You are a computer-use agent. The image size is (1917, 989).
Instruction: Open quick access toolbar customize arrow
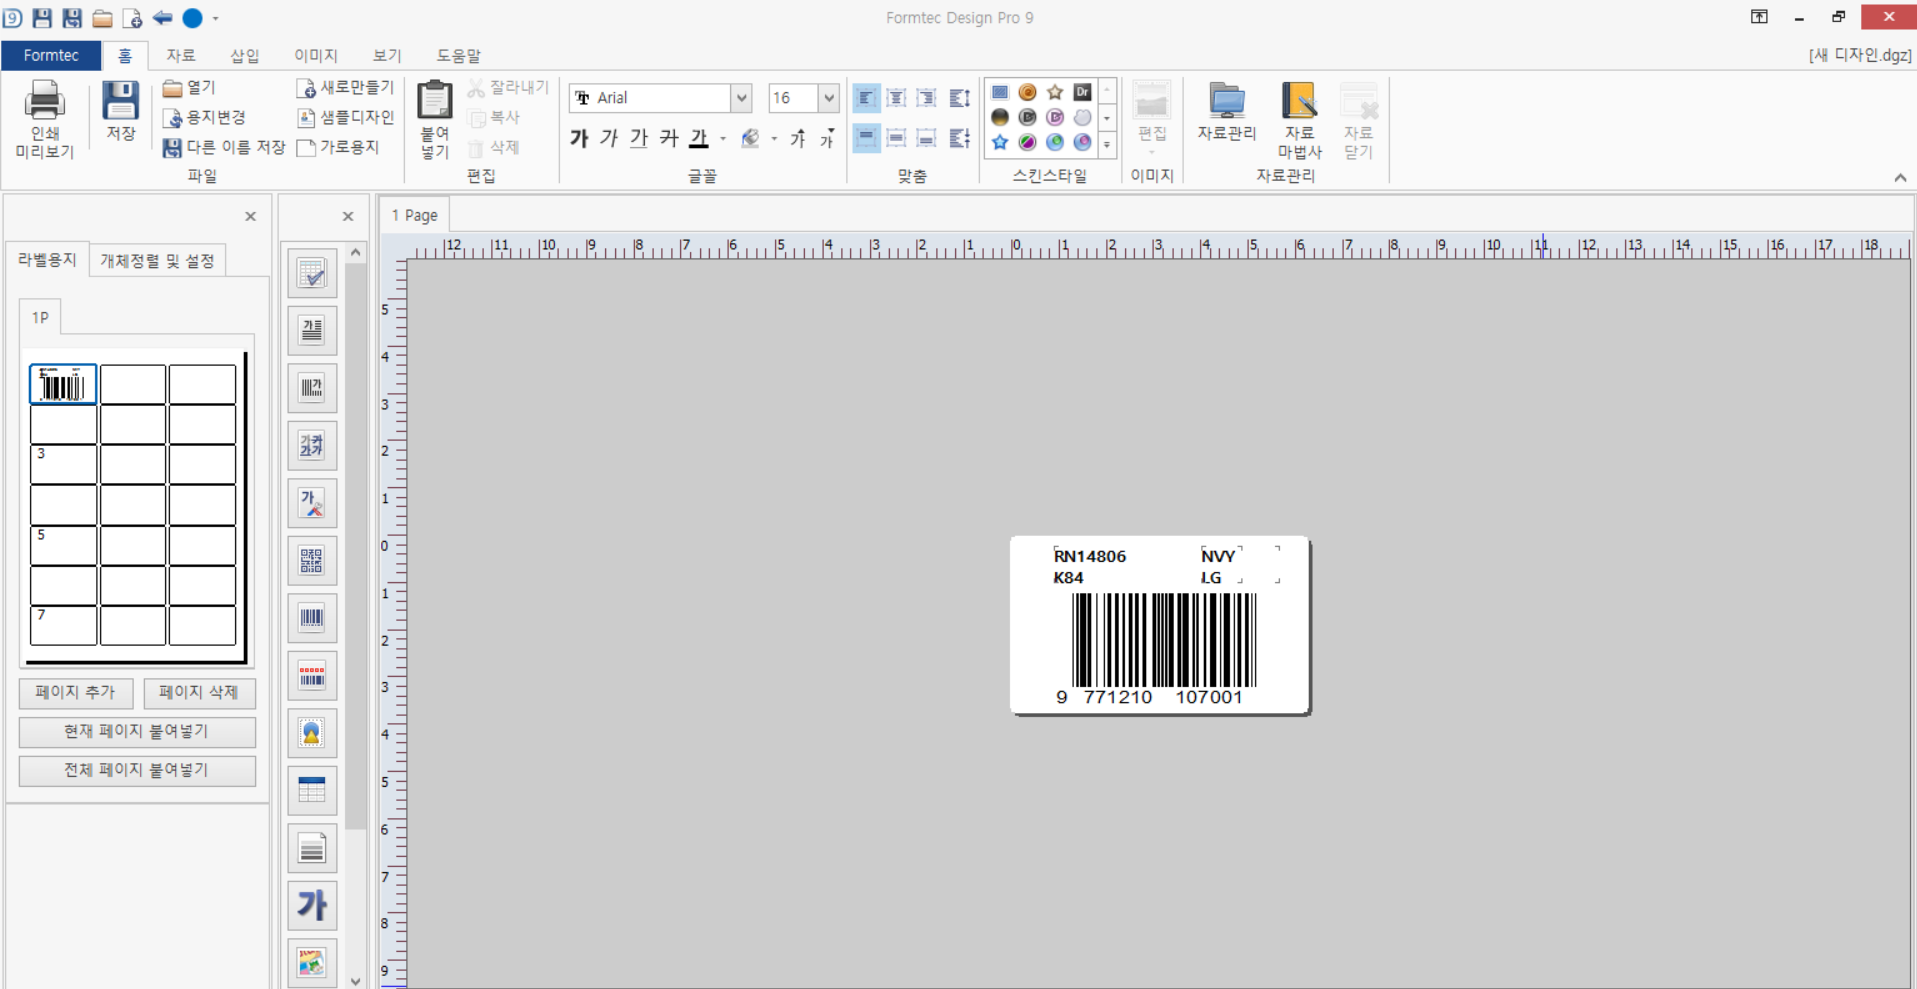coord(216,18)
